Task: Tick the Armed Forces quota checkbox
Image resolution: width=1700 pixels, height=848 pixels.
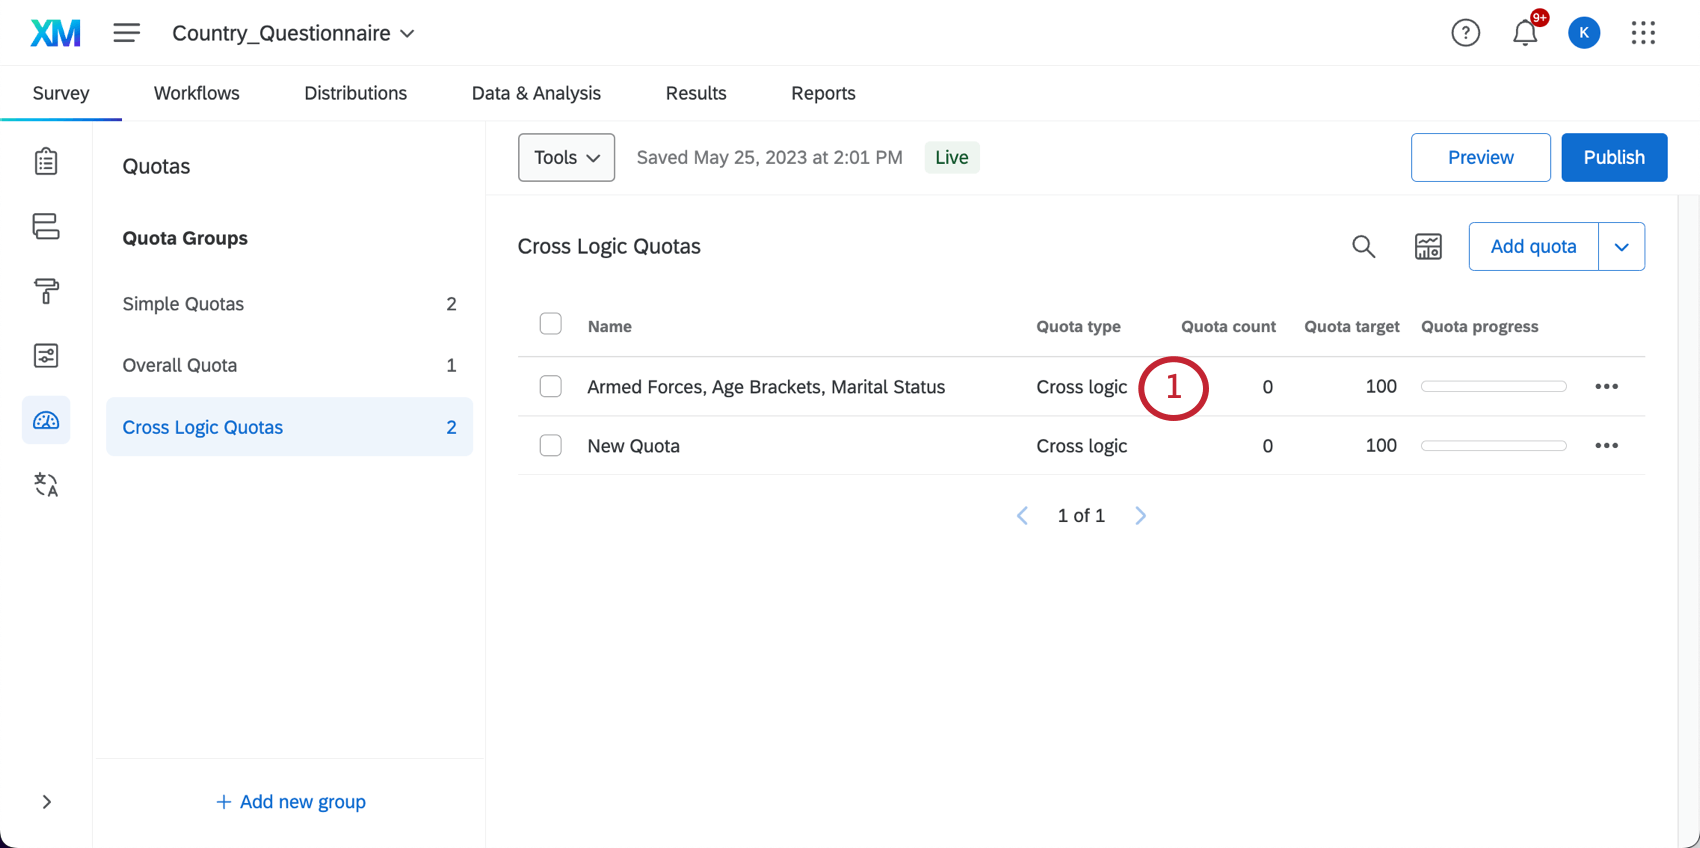Action: (550, 386)
